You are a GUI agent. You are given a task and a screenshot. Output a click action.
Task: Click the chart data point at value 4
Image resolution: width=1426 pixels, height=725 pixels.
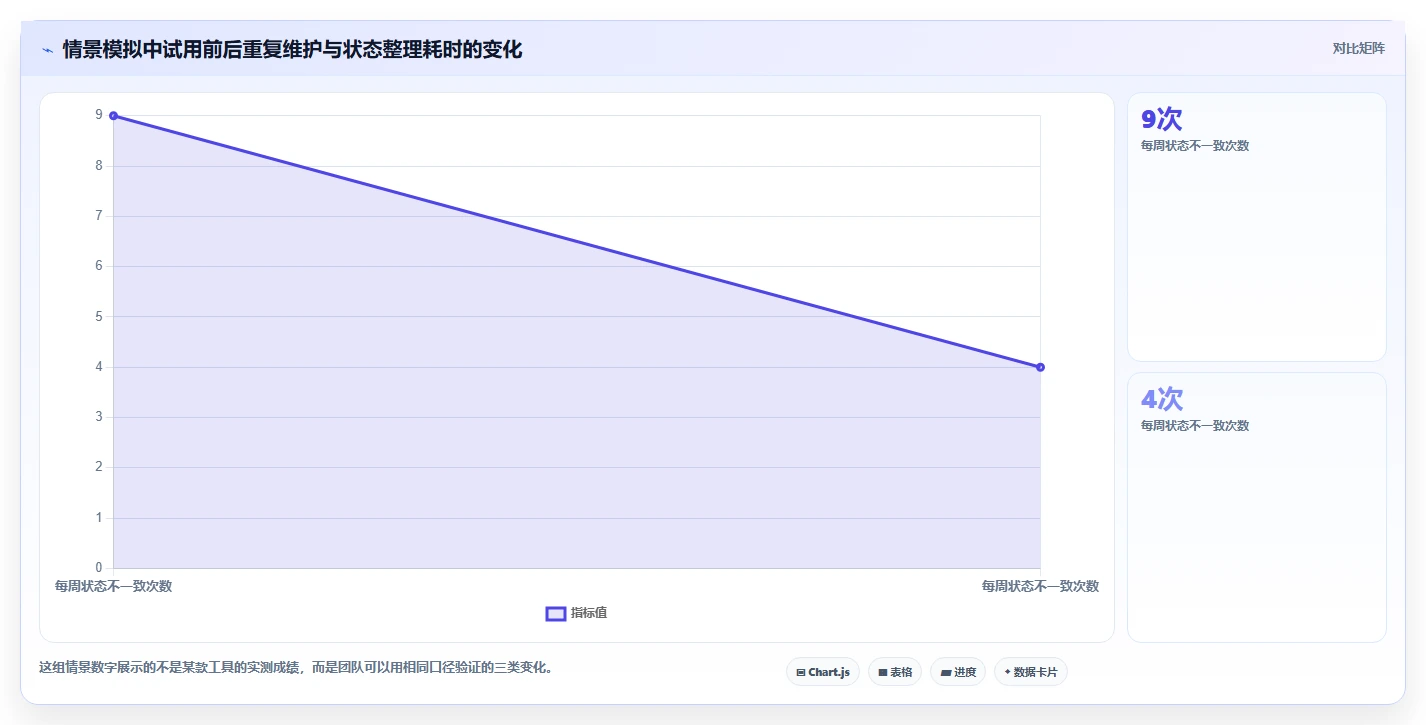pyautogui.click(x=1040, y=367)
